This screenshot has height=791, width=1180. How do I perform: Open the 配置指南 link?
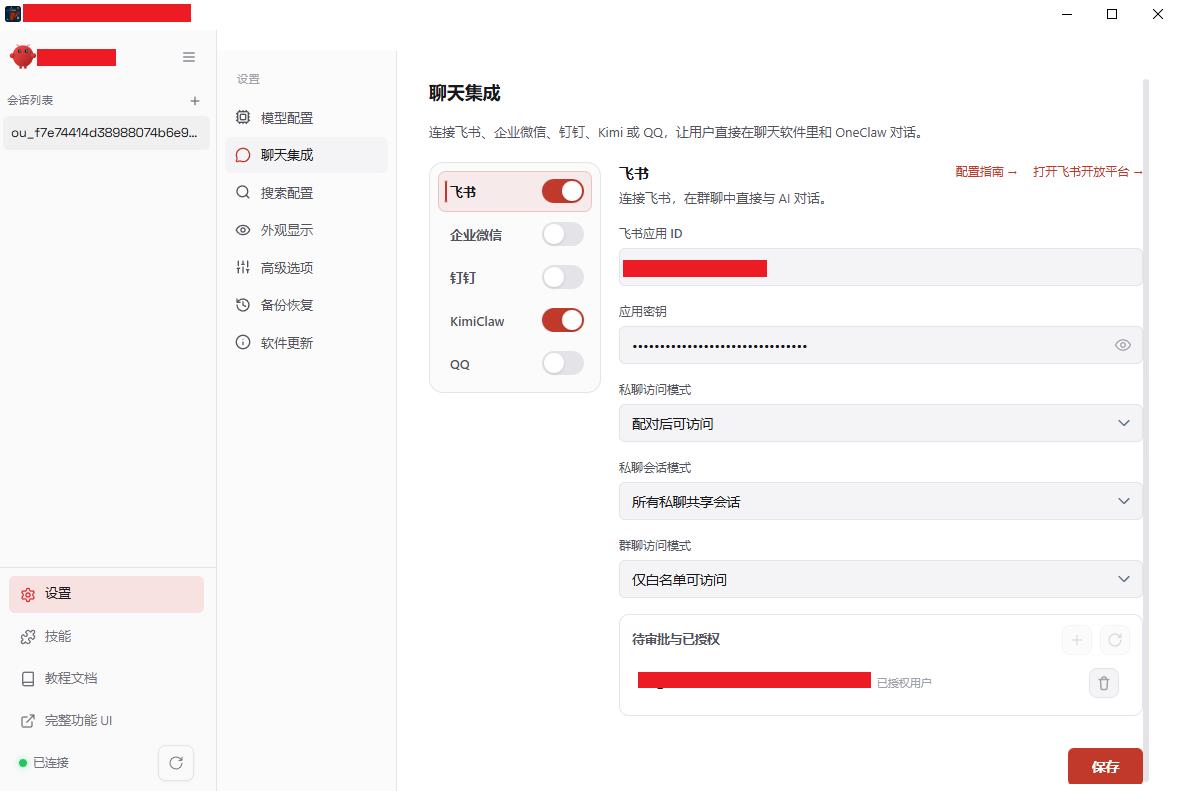click(985, 172)
